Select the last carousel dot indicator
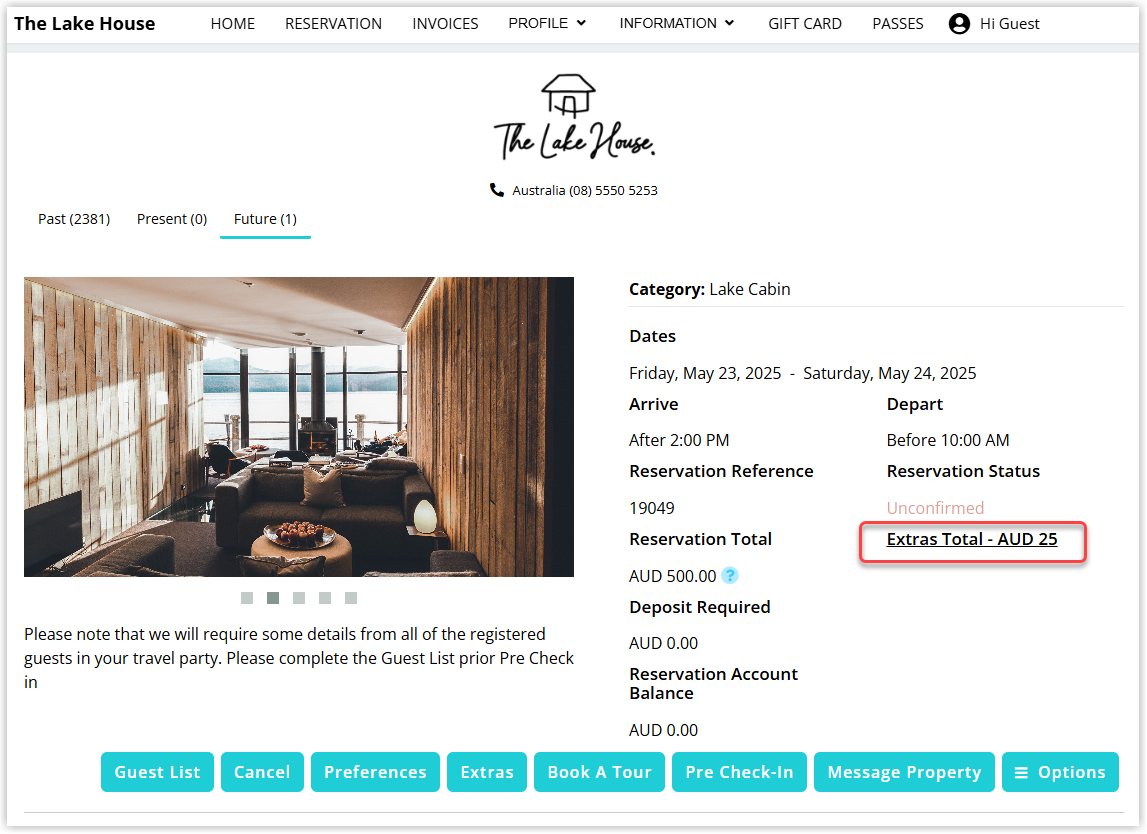This screenshot has width=1147, height=834. 351,598
